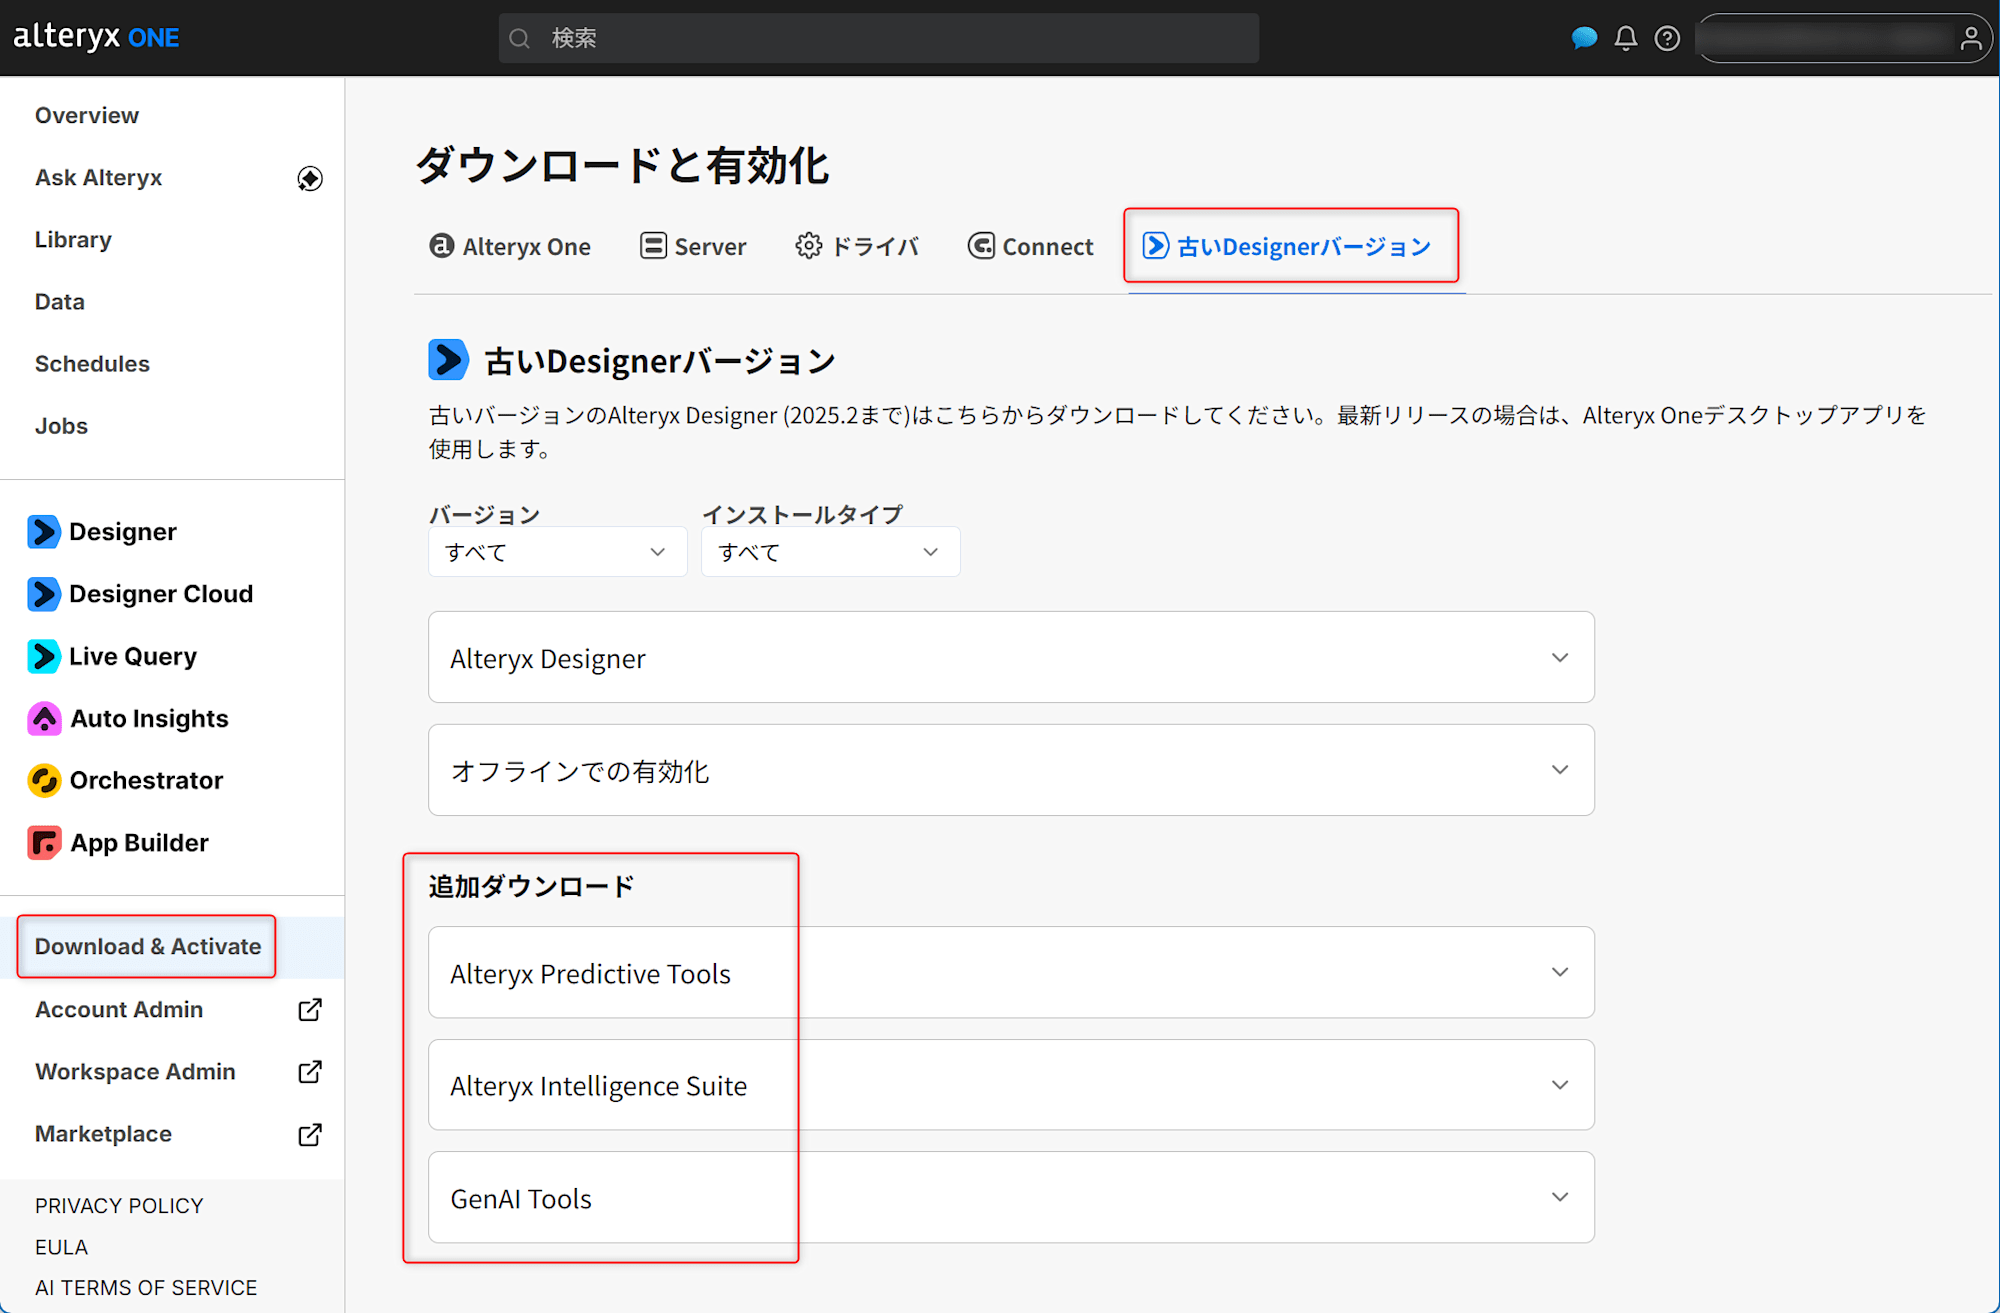This screenshot has width=2000, height=1313.
Task: Open the Workspace Admin link
Action: [x=135, y=1072]
